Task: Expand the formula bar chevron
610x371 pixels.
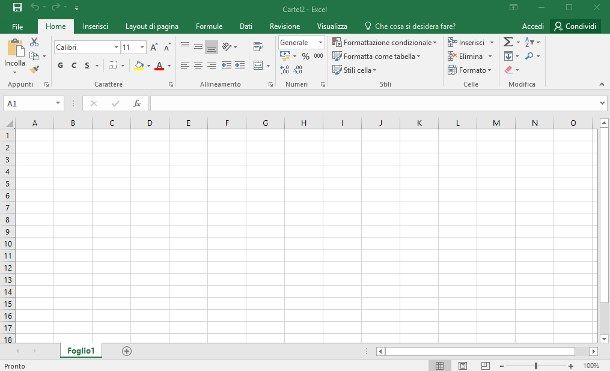Action: [x=602, y=103]
